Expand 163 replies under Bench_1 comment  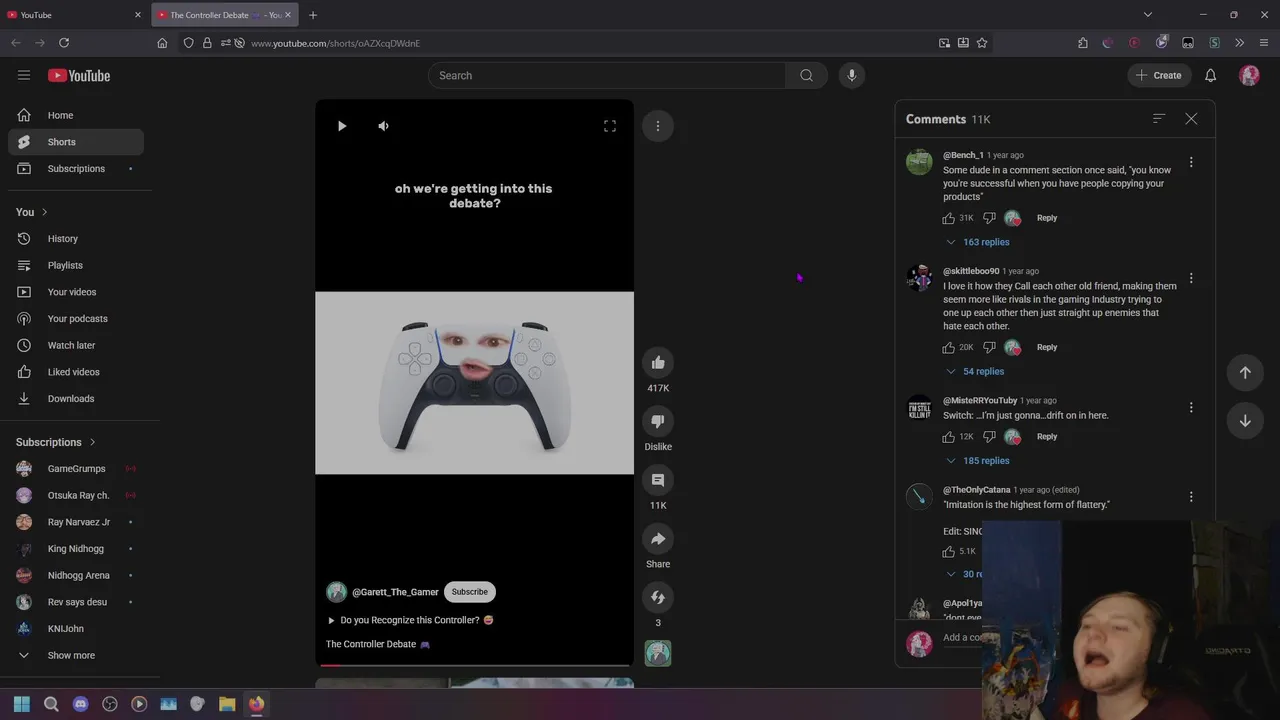click(978, 242)
